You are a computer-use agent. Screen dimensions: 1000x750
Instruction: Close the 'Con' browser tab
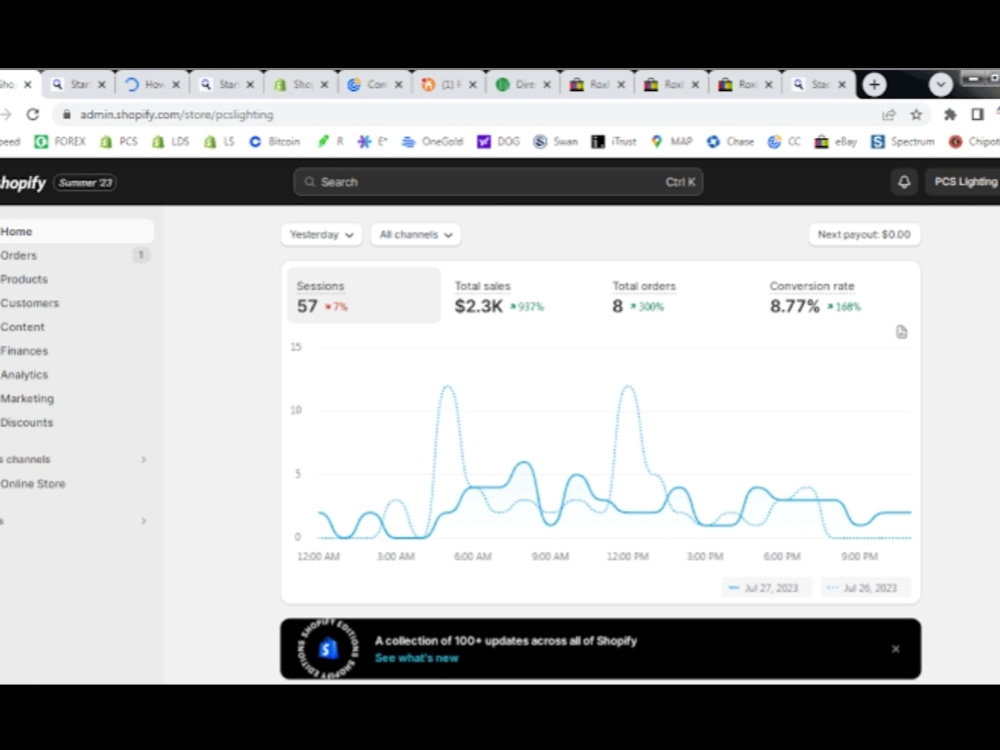[399, 84]
